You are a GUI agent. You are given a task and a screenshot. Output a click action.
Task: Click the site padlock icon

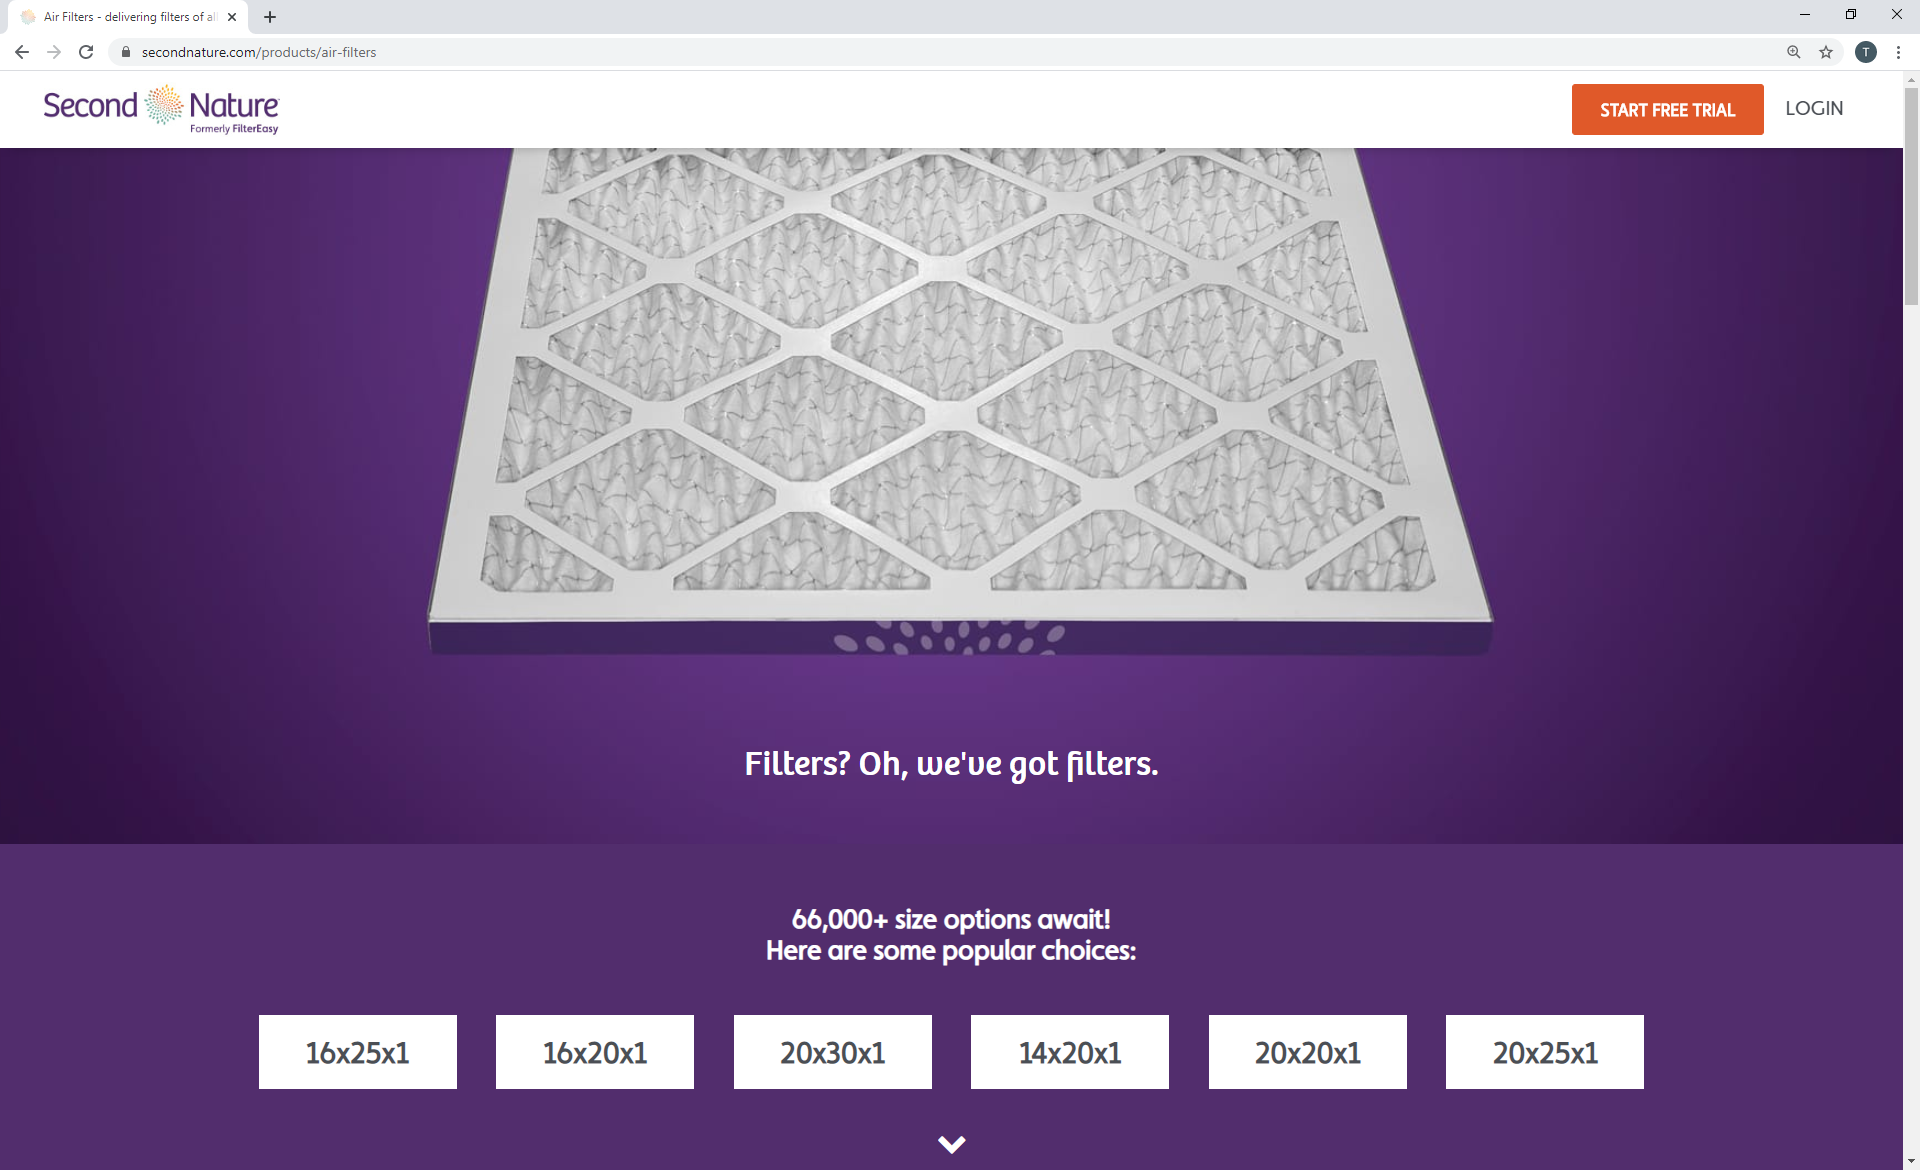click(x=126, y=52)
